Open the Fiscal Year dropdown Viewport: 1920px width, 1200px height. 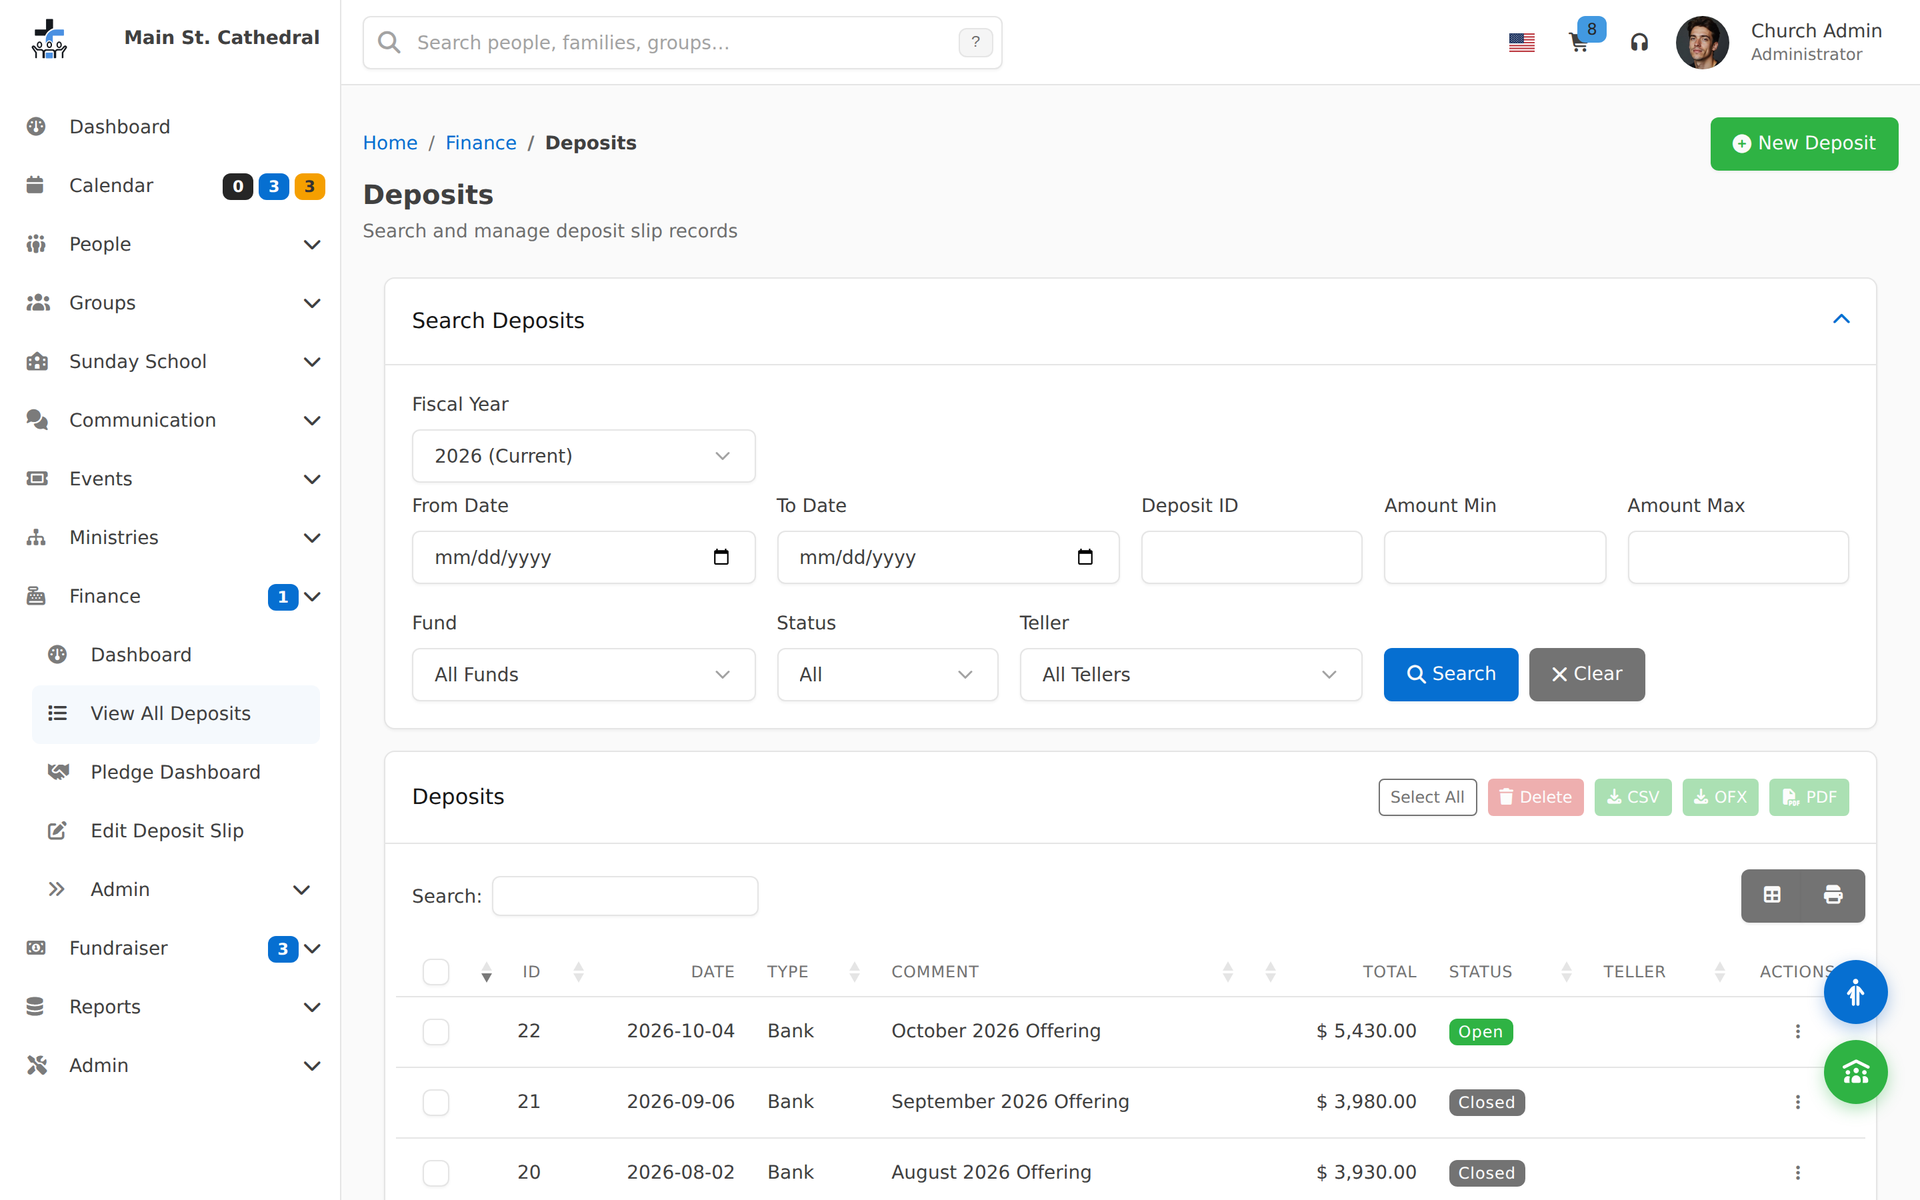pos(583,456)
